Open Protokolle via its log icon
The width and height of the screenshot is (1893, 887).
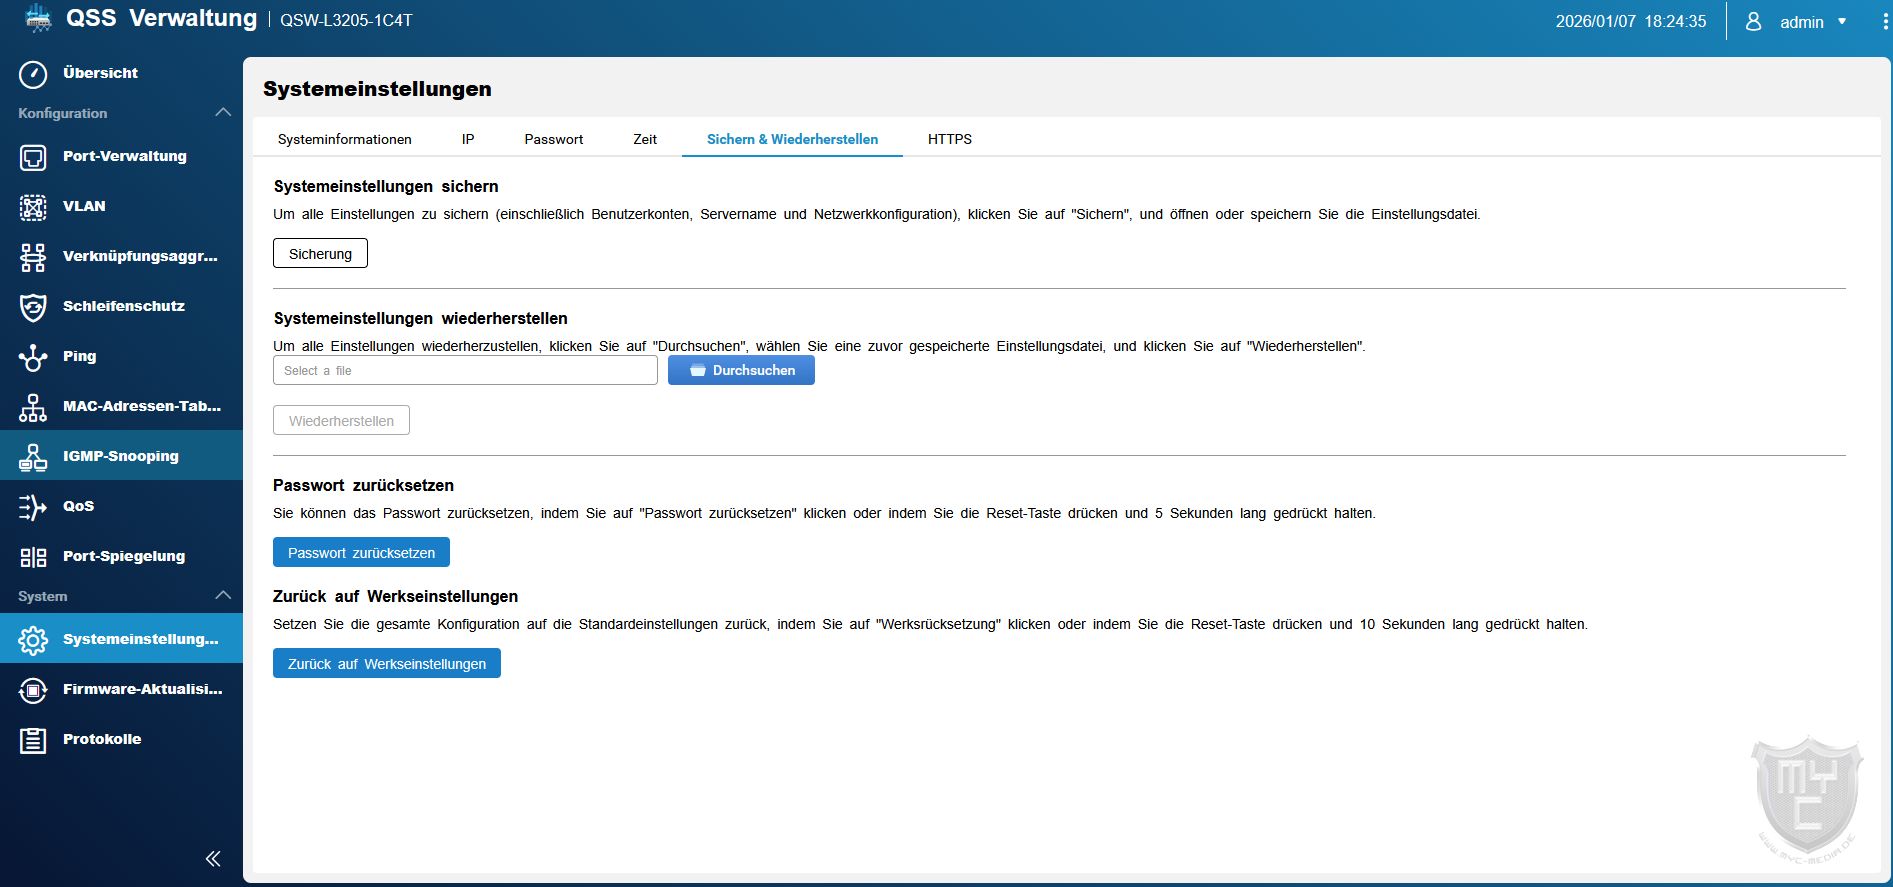[33, 740]
